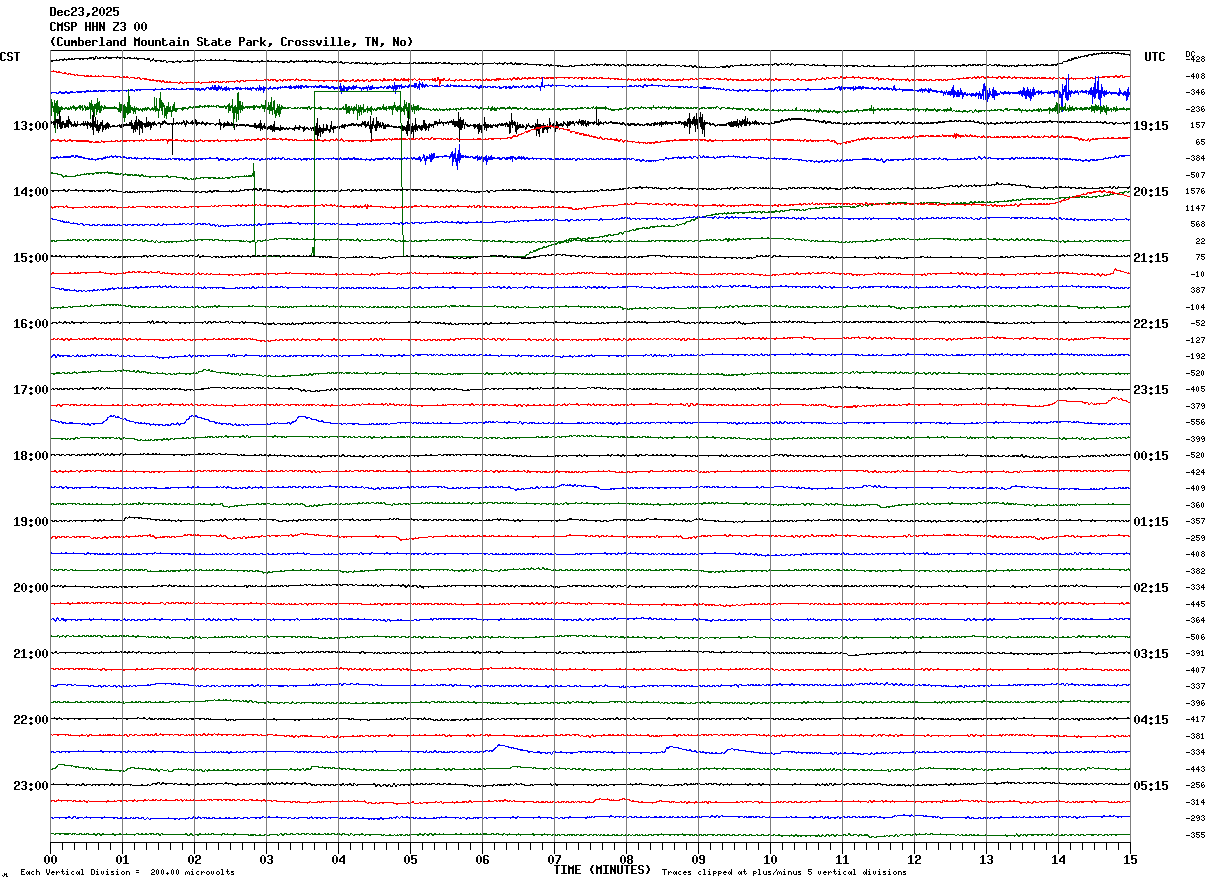Click the DC offset value -408
1210x886 pixels.
(x=1196, y=76)
